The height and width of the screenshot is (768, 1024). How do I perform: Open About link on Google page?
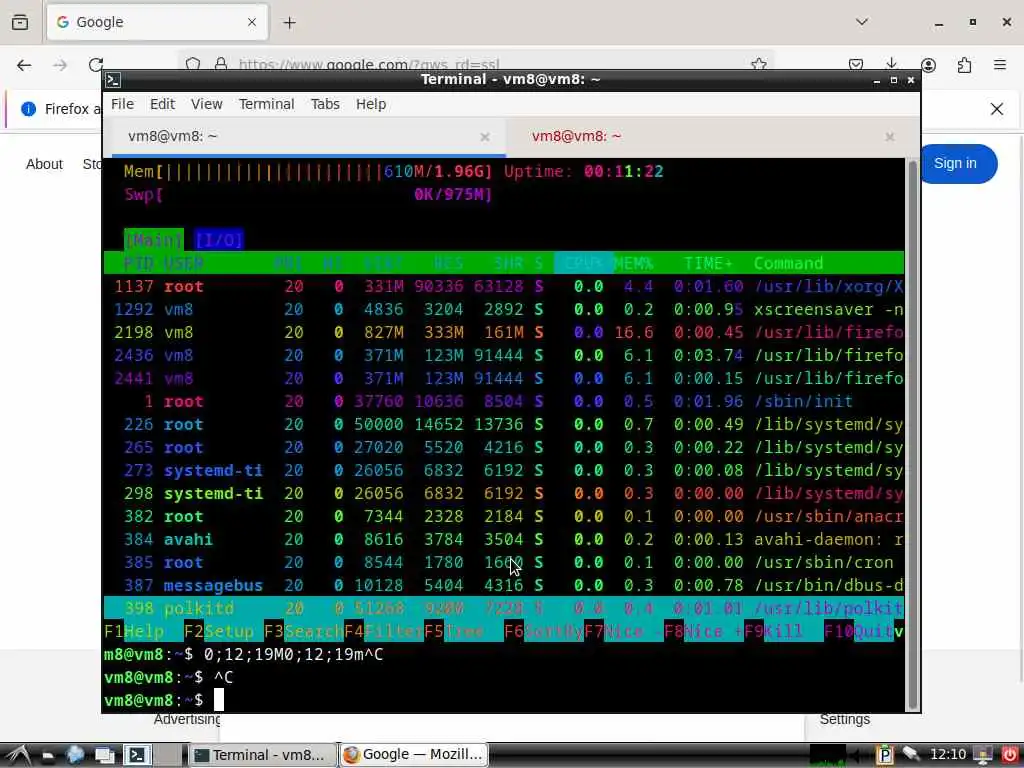click(x=44, y=164)
